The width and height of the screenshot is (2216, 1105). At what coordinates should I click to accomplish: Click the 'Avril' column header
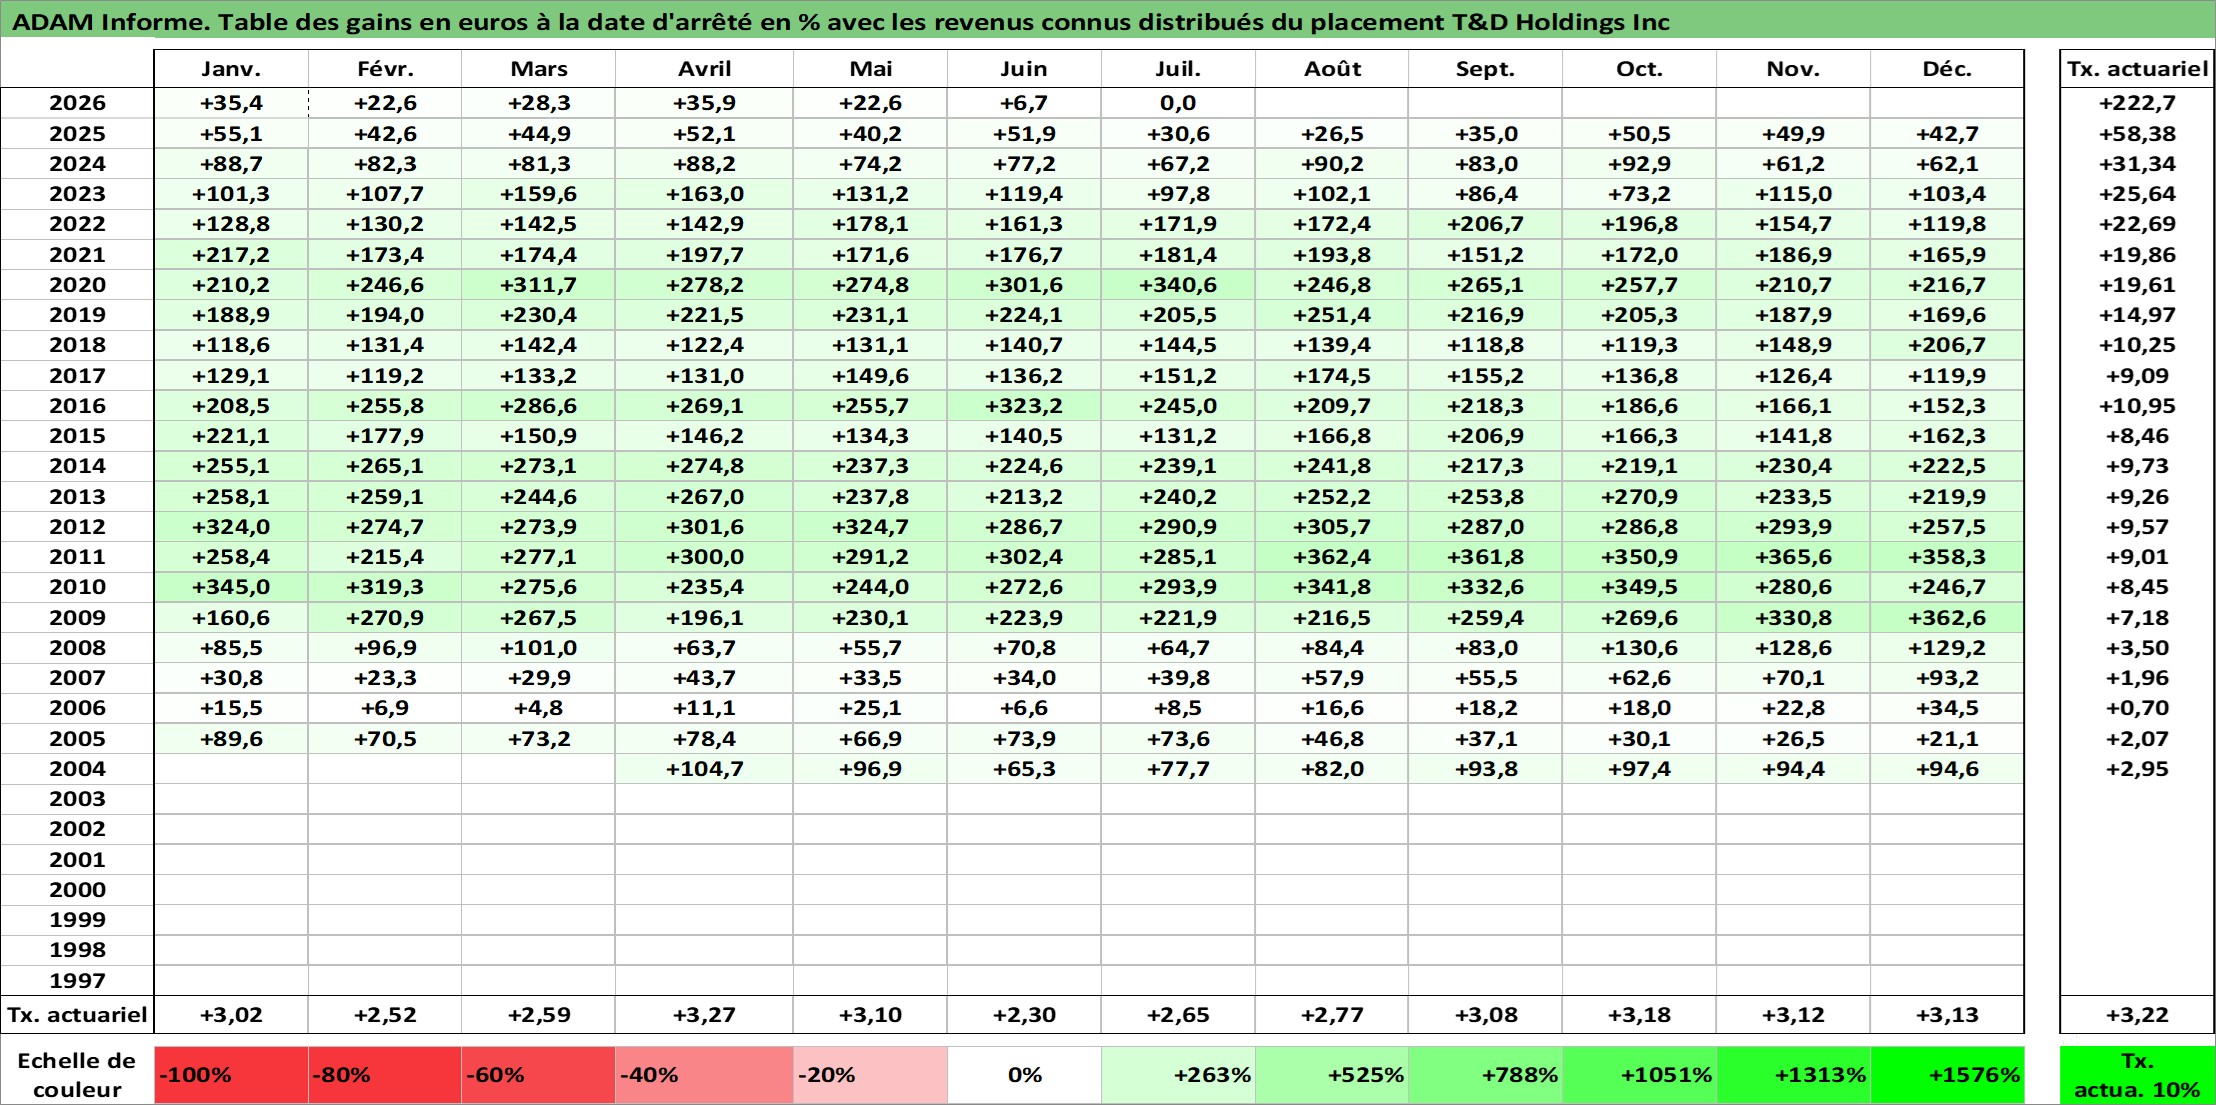click(x=704, y=69)
